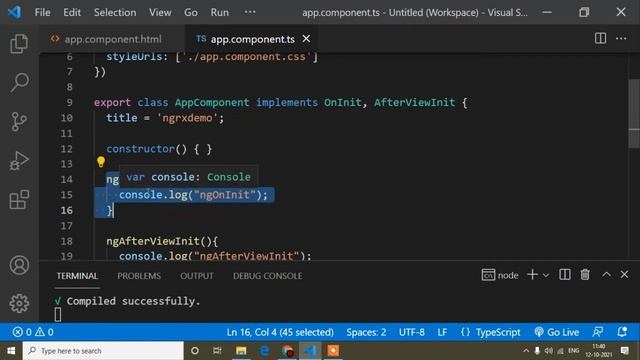Kill terminal with trash icon

pos(585,275)
